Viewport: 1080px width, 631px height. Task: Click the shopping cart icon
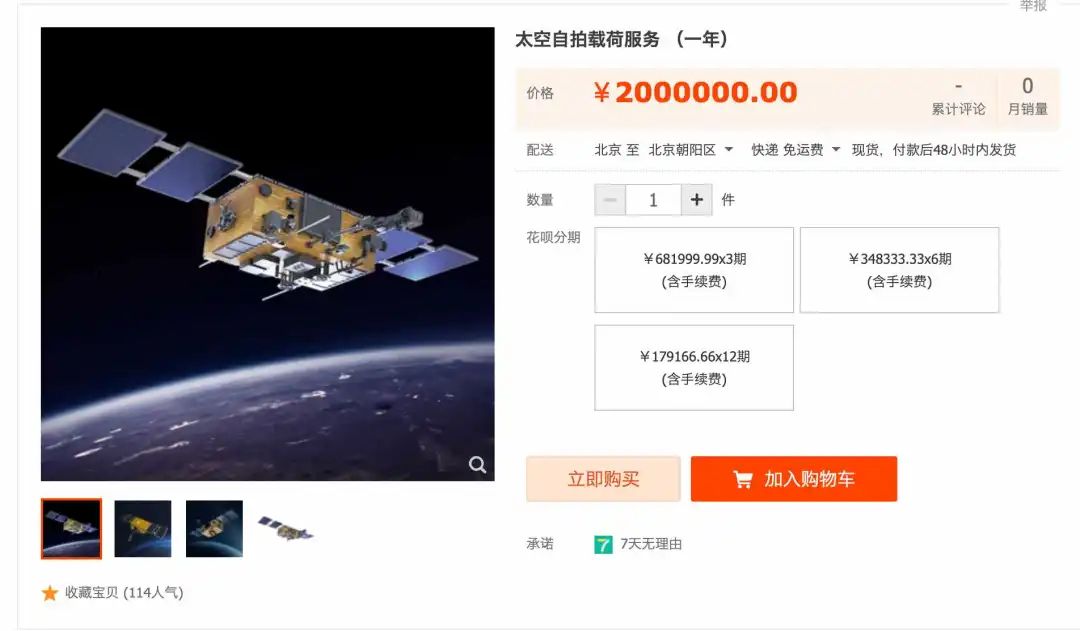(x=743, y=479)
